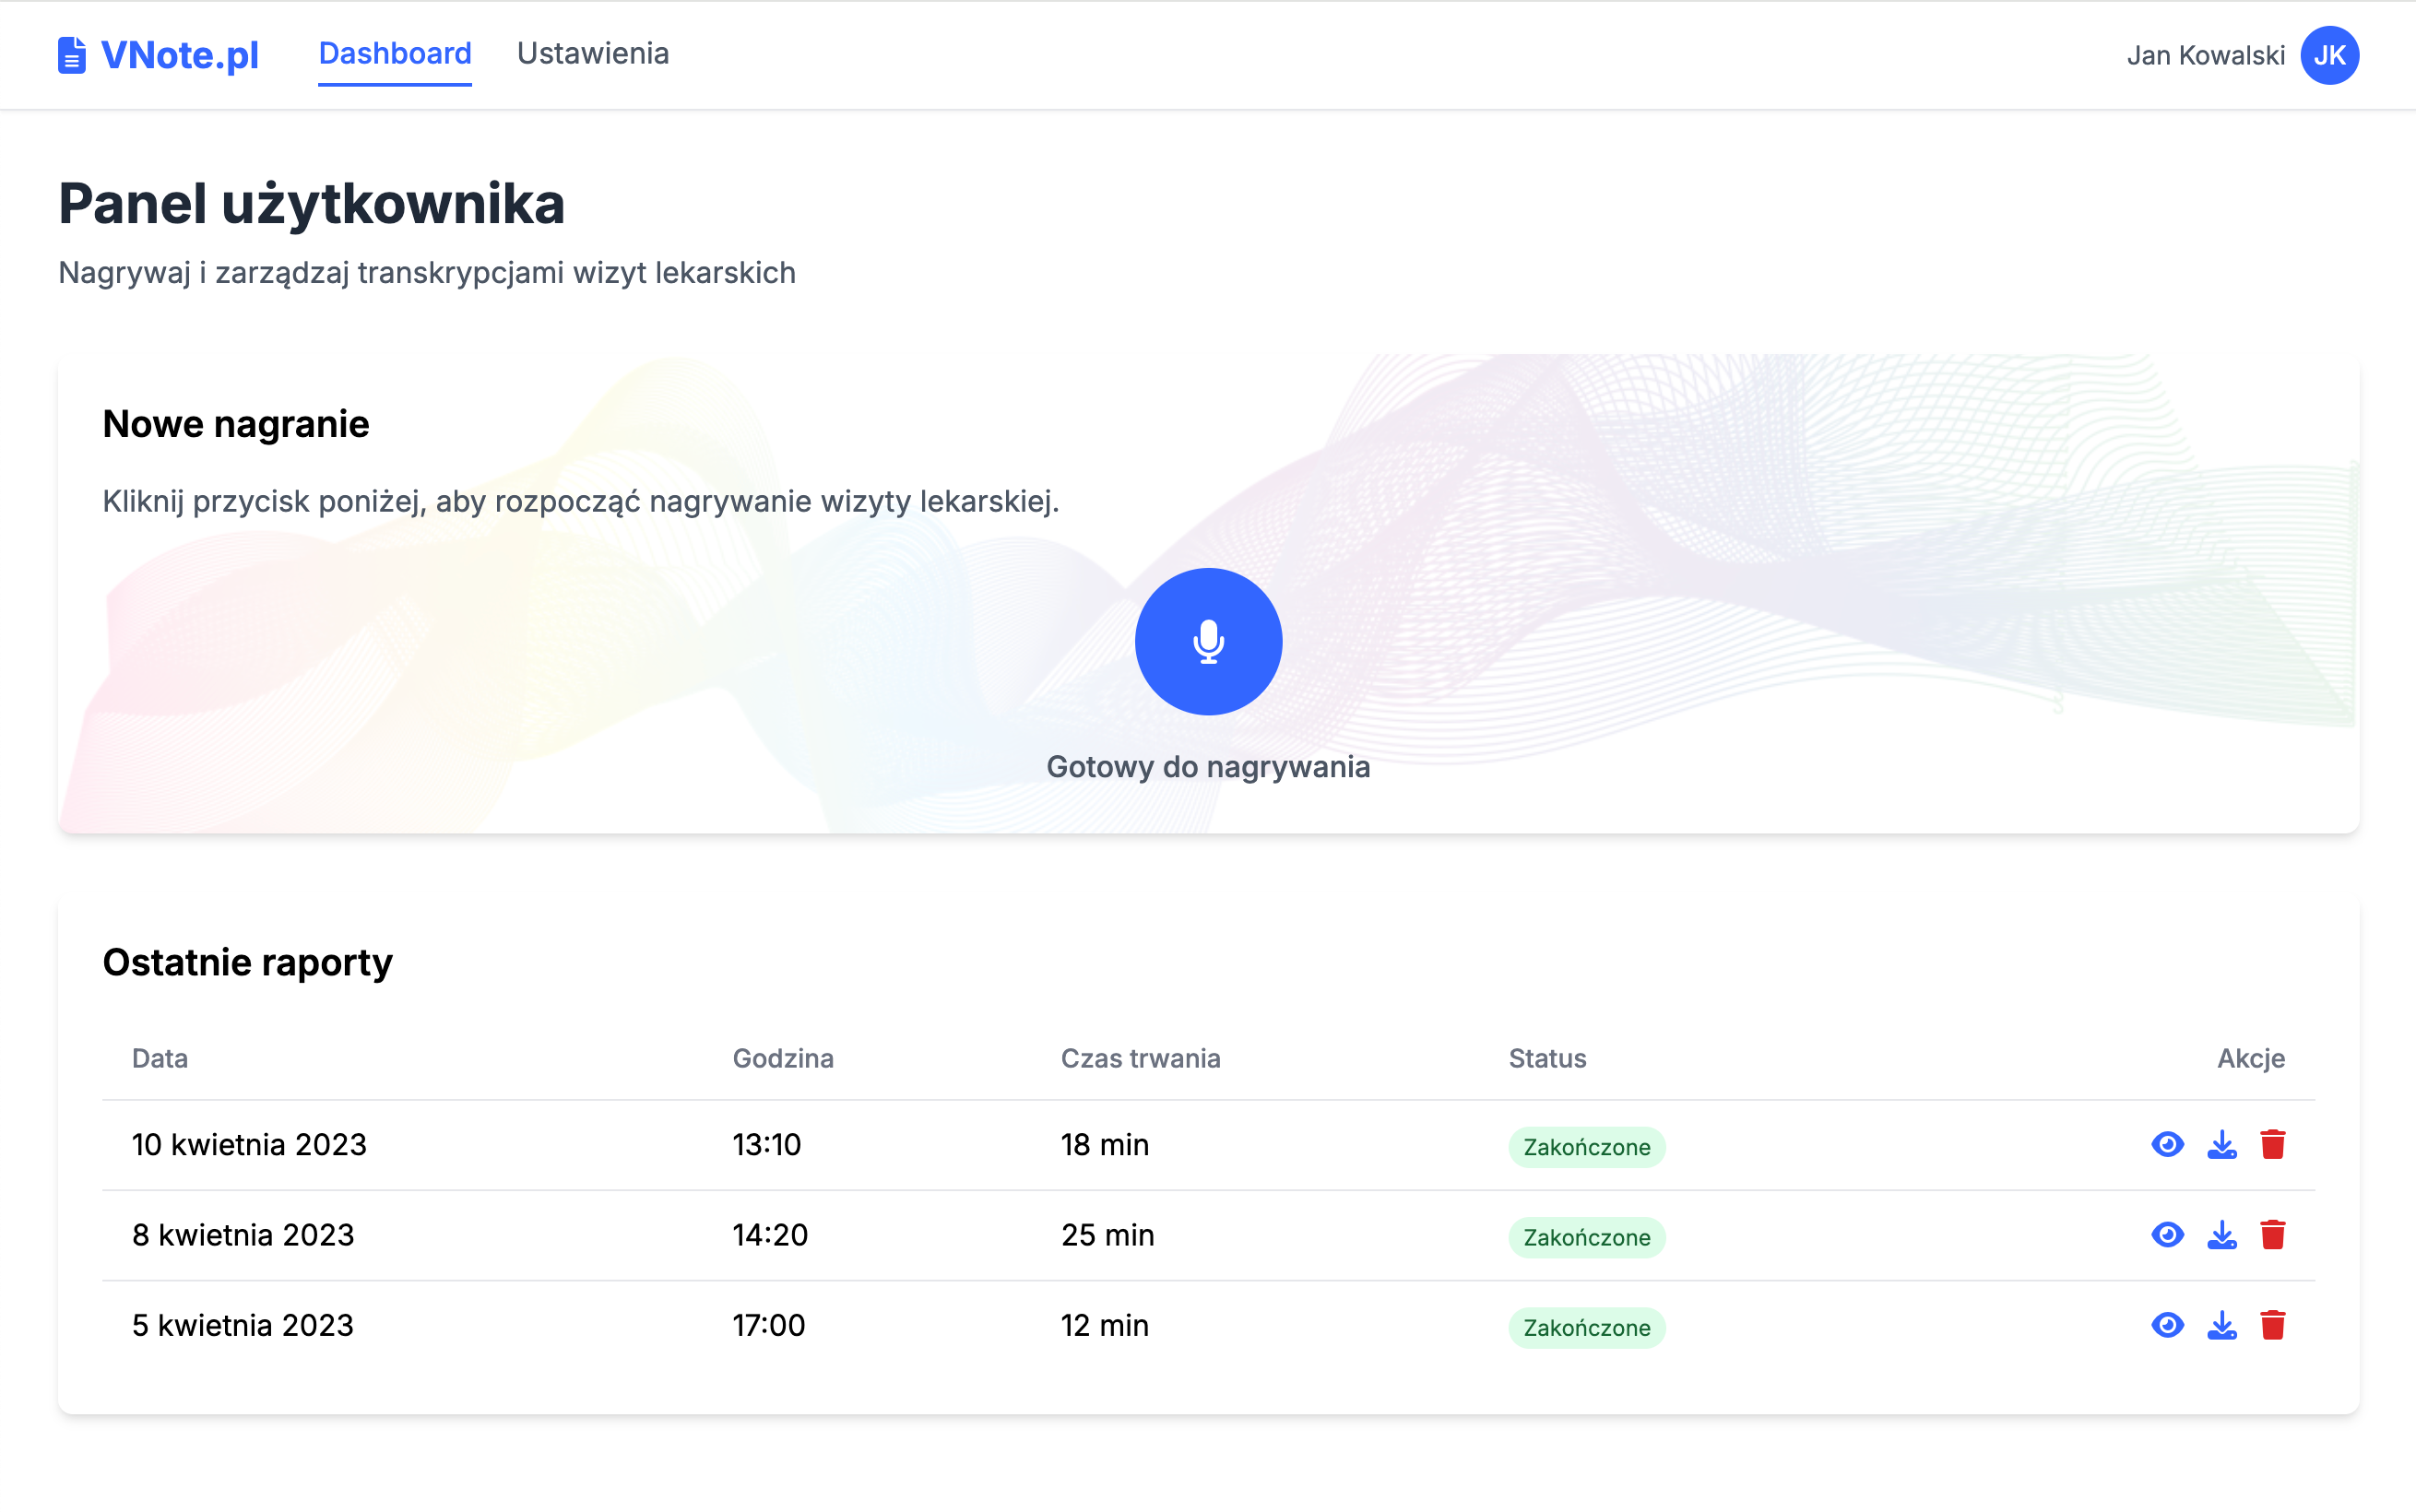Click the Czas trwania column header
This screenshot has width=2416, height=1512.
[x=1140, y=1058]
